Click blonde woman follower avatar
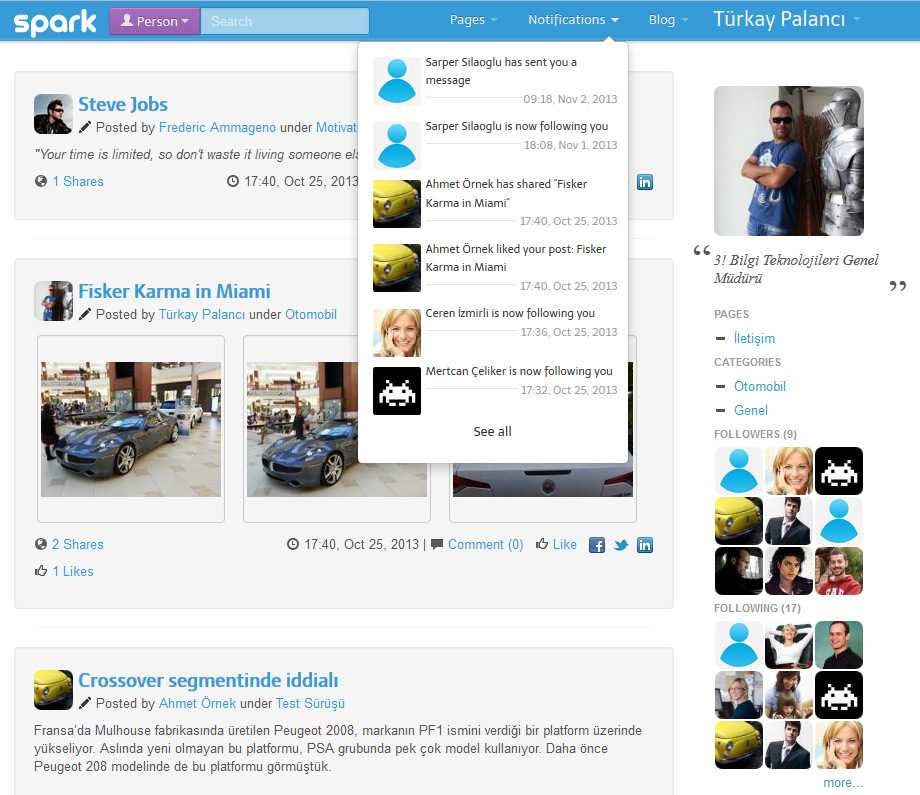The height and width of the screenshot is (795, 920). [789, 471]
